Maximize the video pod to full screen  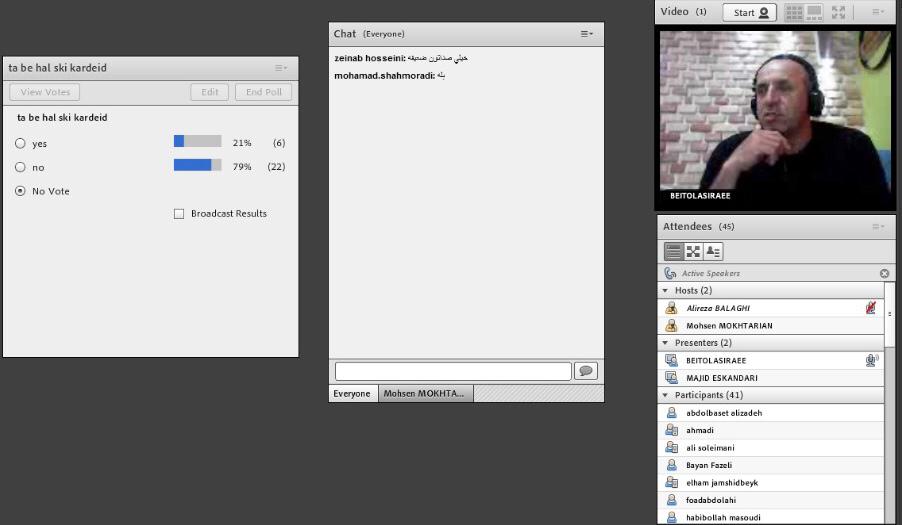click(838, 12)
